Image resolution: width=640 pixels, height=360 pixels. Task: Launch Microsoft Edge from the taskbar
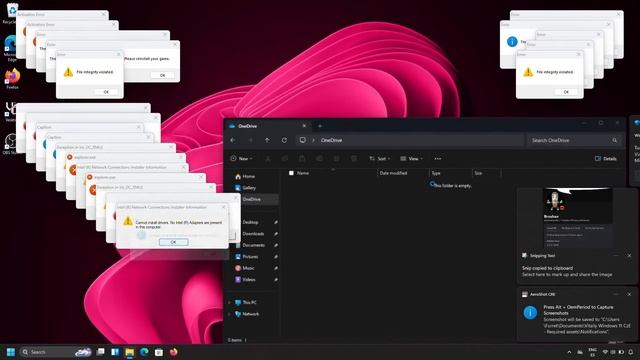point(144,352)
